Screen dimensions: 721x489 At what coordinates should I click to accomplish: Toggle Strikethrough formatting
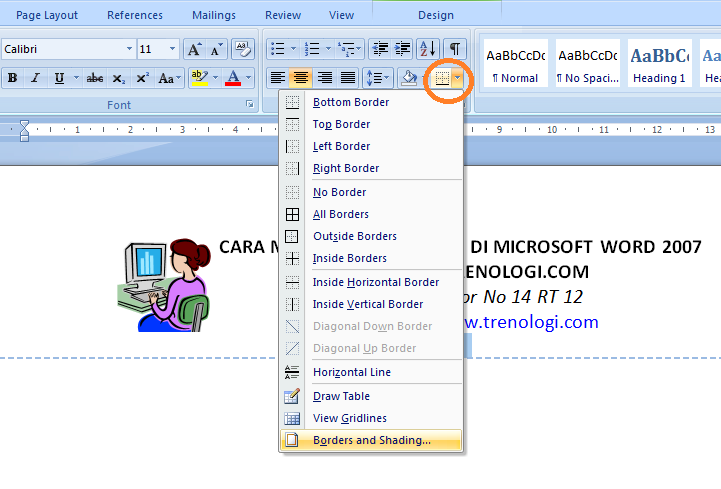(x=95, y=78)
